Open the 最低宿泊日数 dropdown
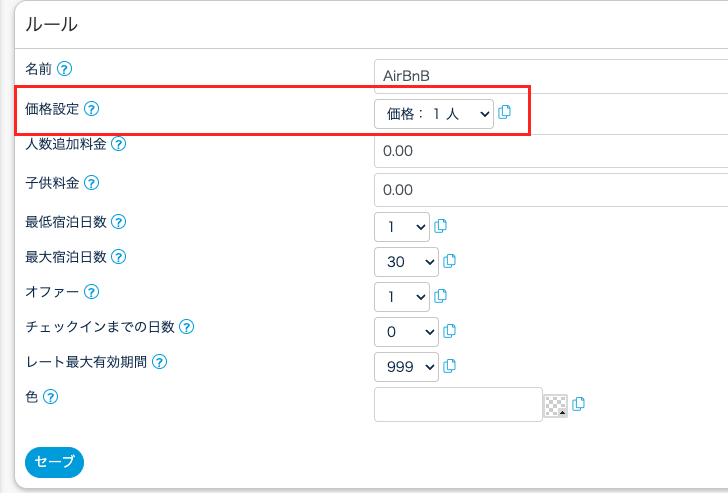 [401, 226]
